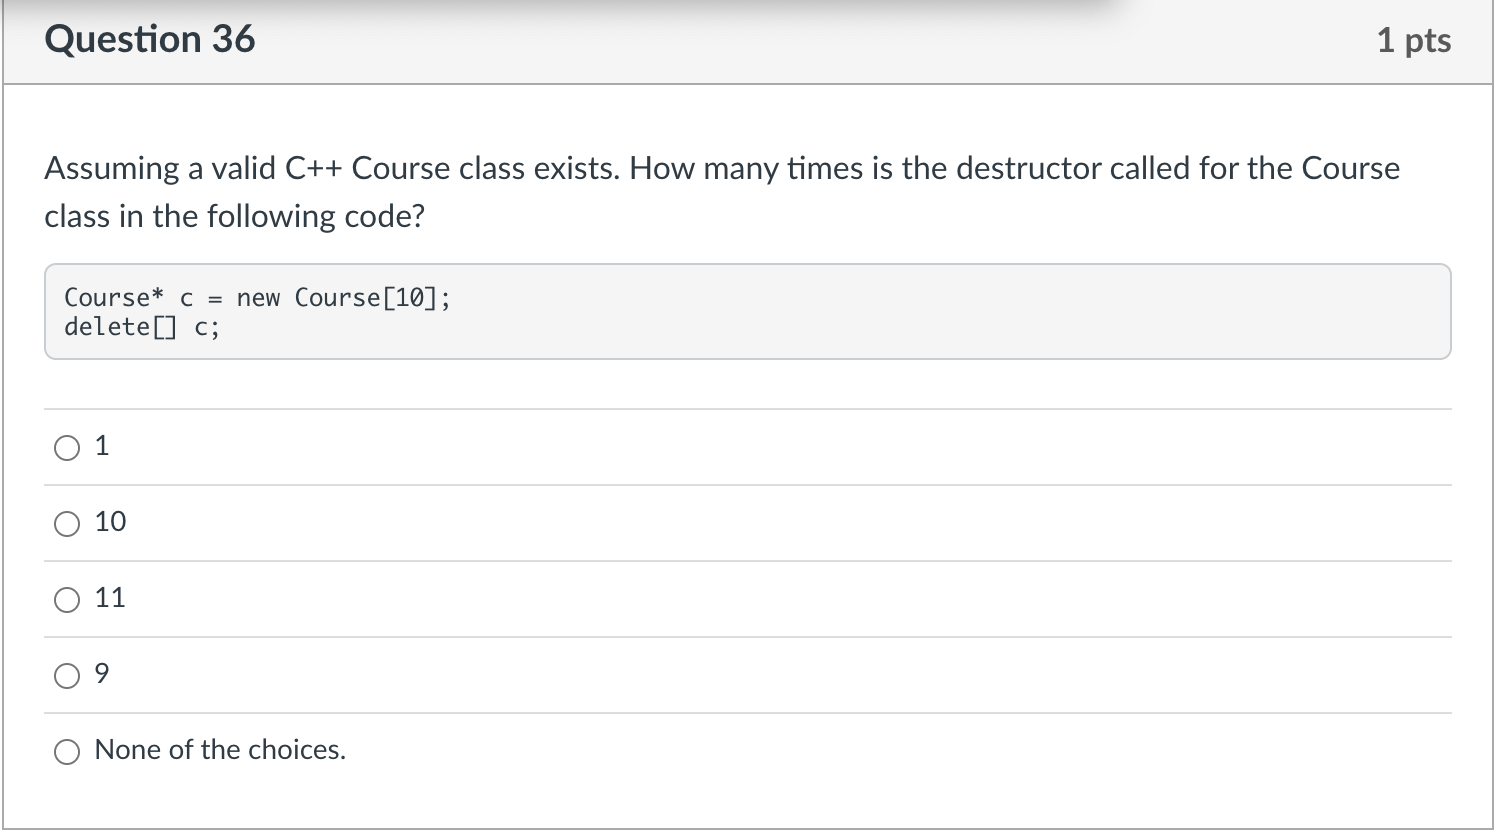The height and width of the screenshot is (834, 1496).
Task: Click the Question 36 header text
Action: coord(150,39)
